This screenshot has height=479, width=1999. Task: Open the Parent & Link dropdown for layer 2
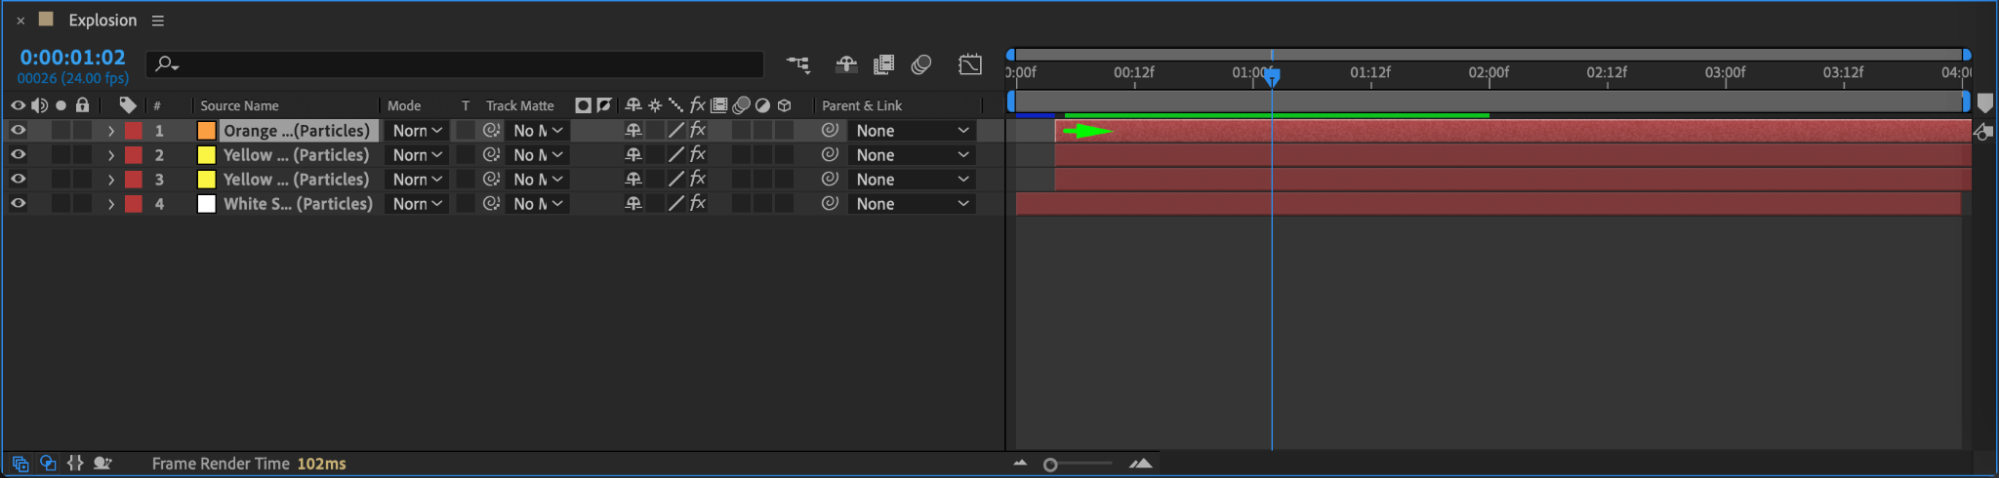click(x=911, y=155)
